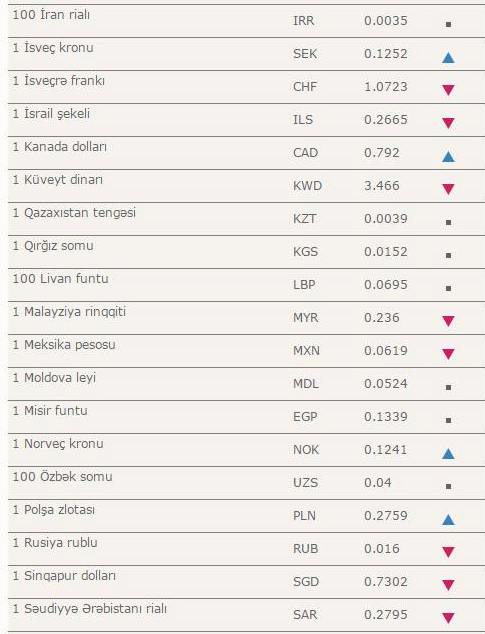
Task: Click the red down arrow for KWD
Action: [x=448, y=189]
